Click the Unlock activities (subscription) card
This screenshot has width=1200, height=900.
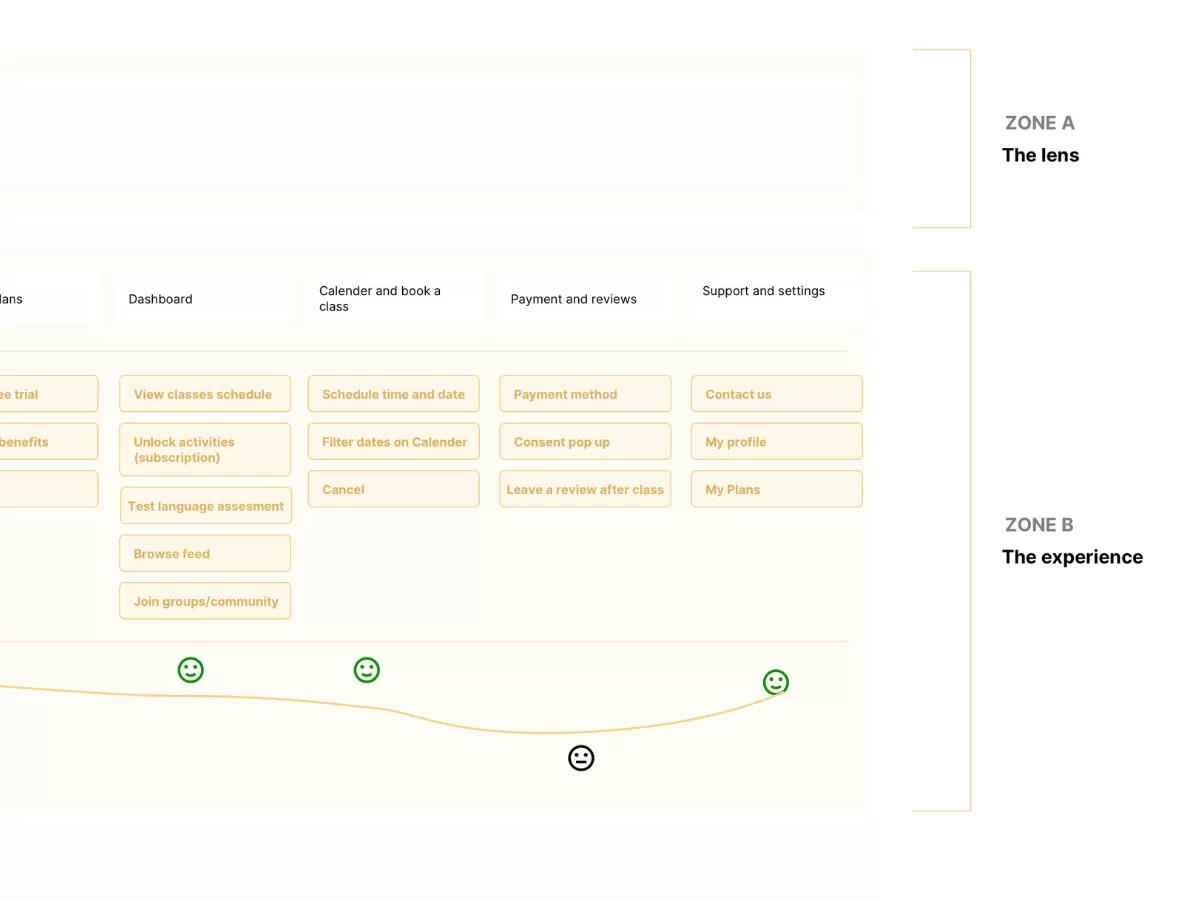tap(205, 450)
